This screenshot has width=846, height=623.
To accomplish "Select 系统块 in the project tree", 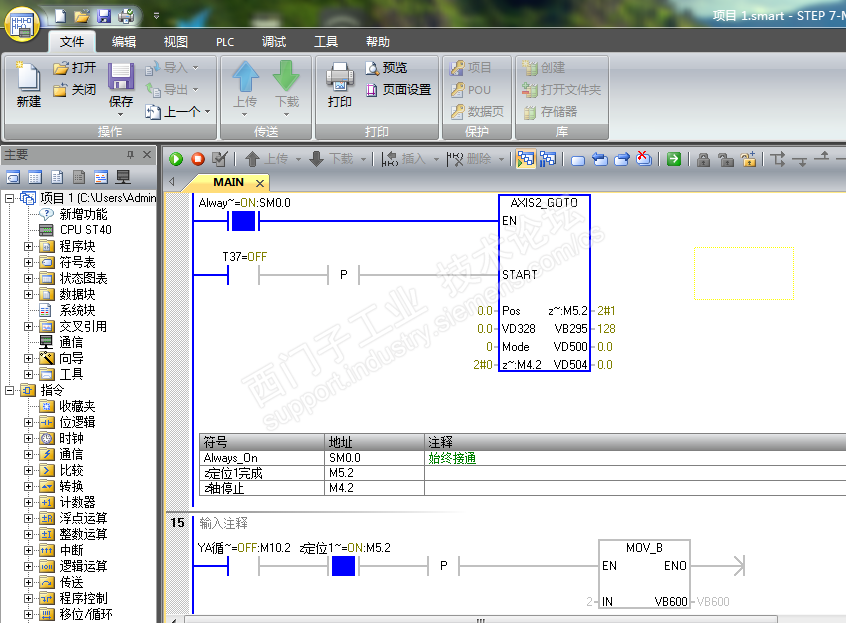I will [77, 310].
